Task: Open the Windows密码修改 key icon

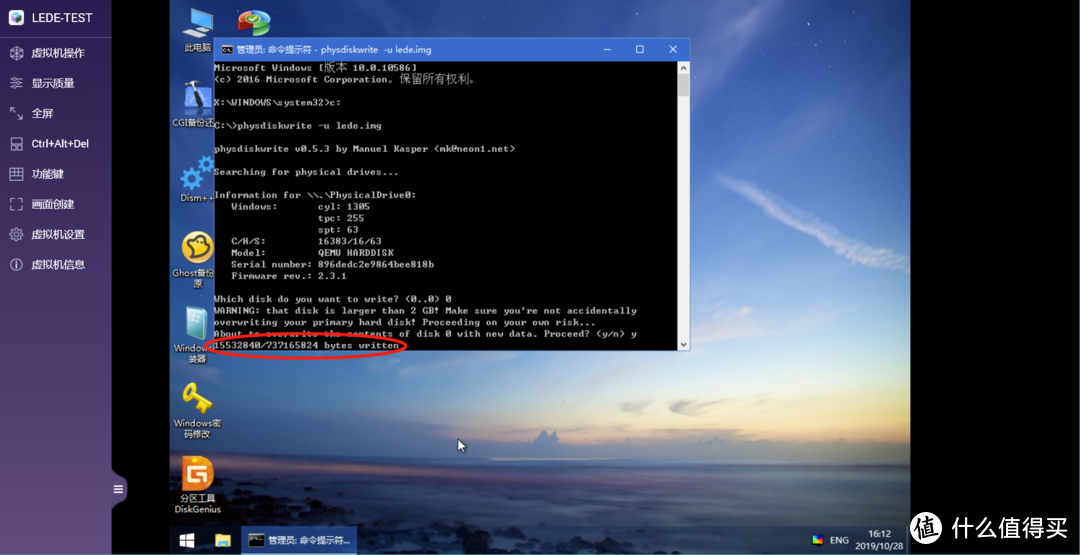Action: [197, 398]
